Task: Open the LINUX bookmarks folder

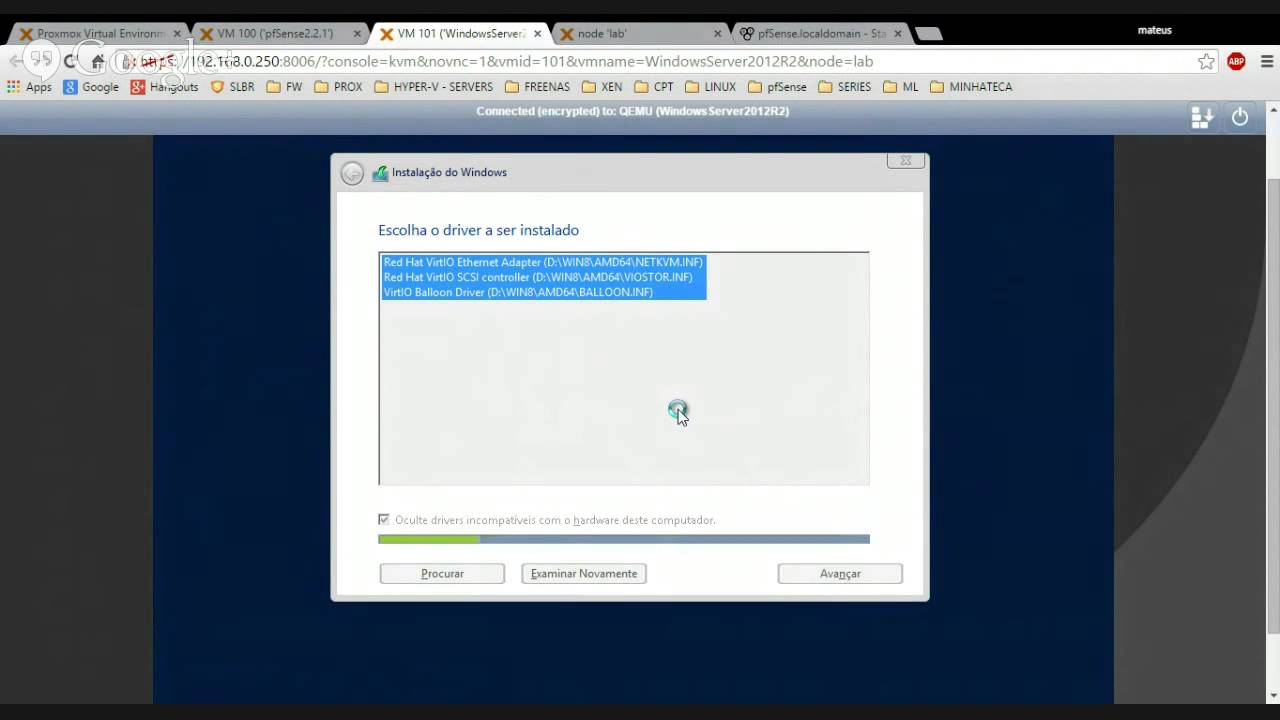Action: pyautogui.click(x=709, y=87)
